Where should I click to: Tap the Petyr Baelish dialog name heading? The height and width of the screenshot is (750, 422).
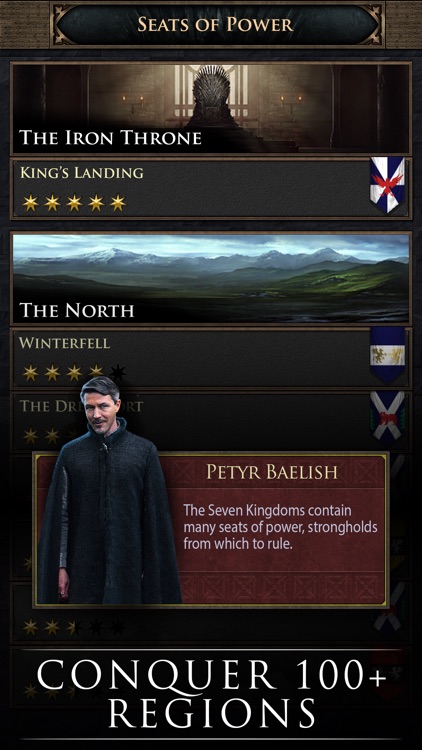pos(272,472)
